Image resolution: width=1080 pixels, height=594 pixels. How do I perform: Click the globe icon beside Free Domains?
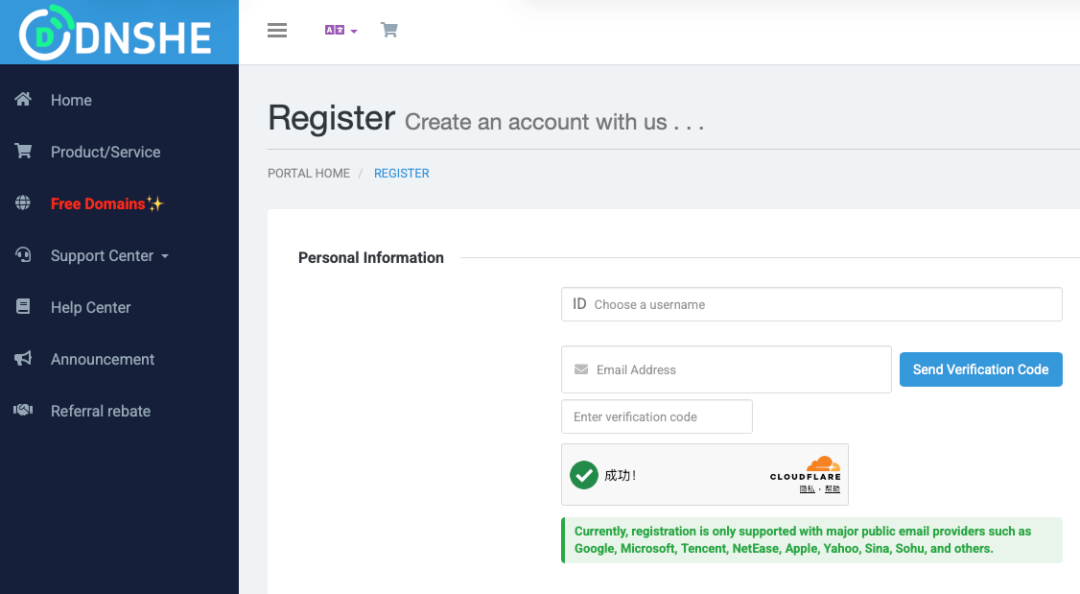click(23, 203)
